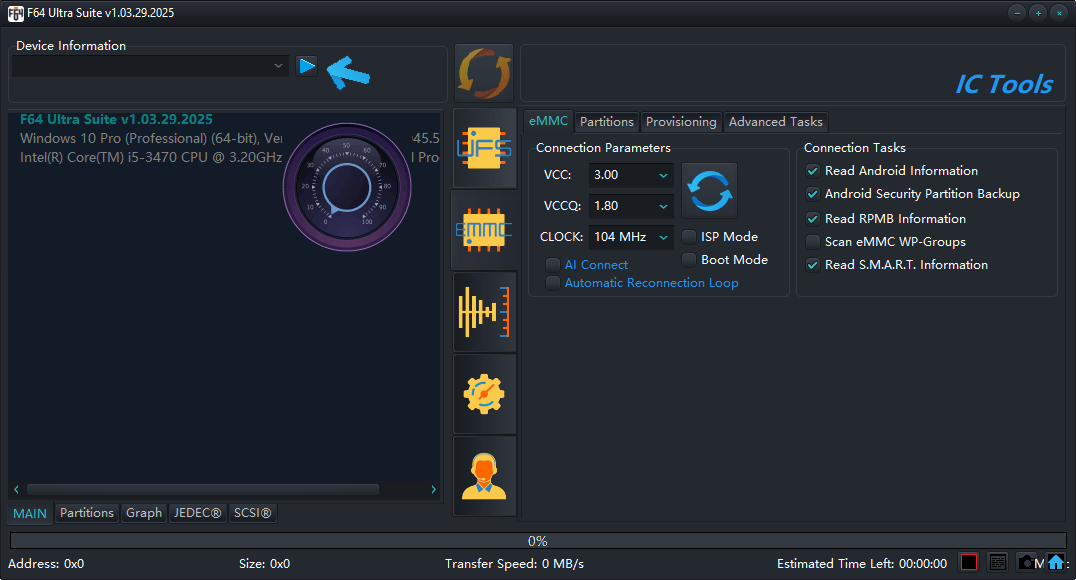Click the red stop square in status bar
Screen dimensions: 1076x580
point(968,562)
